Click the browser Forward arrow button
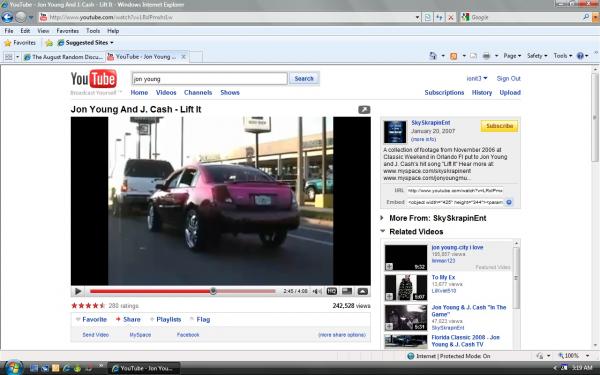Screen dimensions: 600x375 pos(21,17)
